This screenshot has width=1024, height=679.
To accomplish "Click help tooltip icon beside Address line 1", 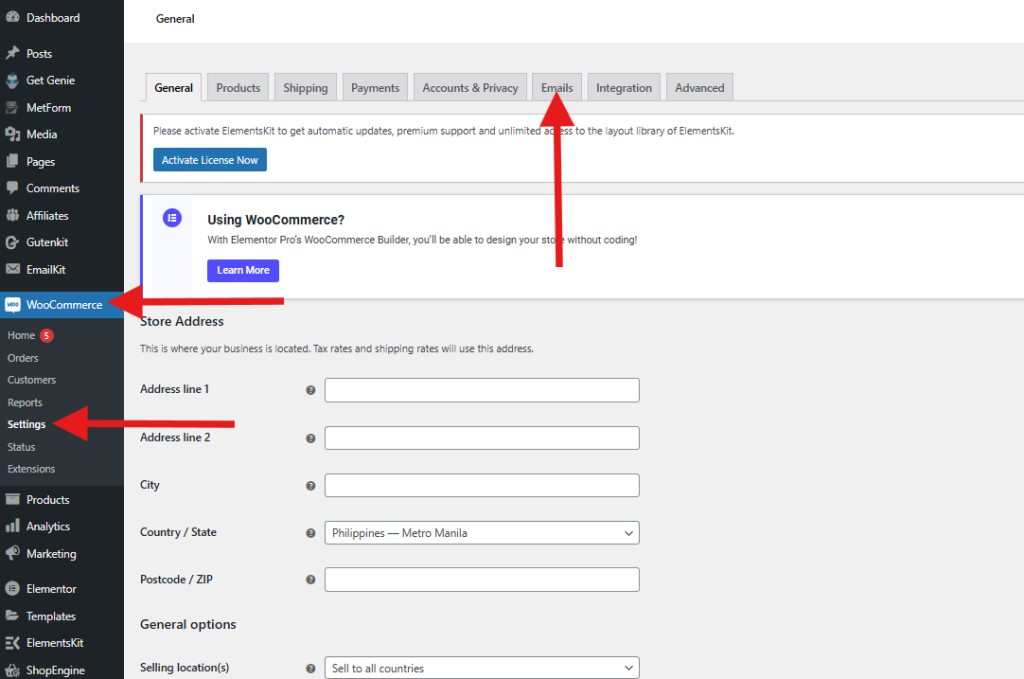I will pos(310,390).
